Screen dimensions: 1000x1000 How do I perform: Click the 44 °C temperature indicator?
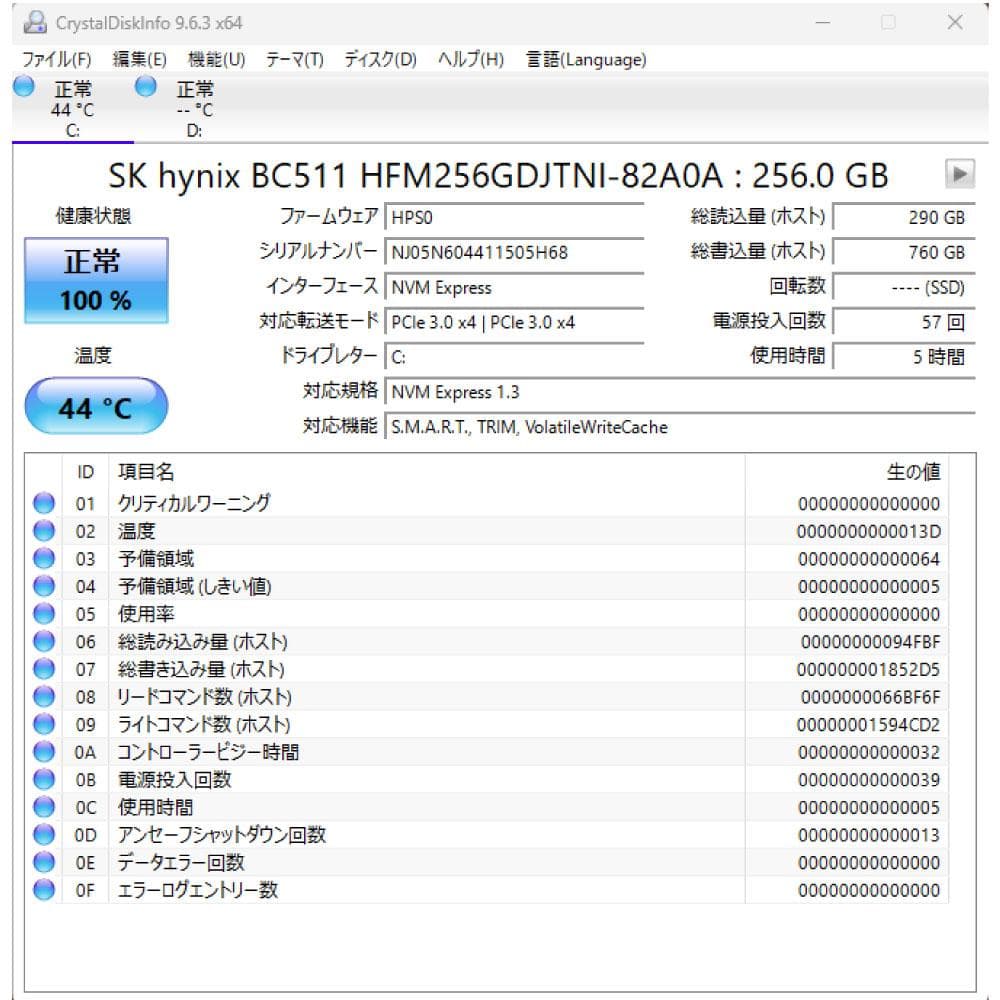(x=95, y=404)
